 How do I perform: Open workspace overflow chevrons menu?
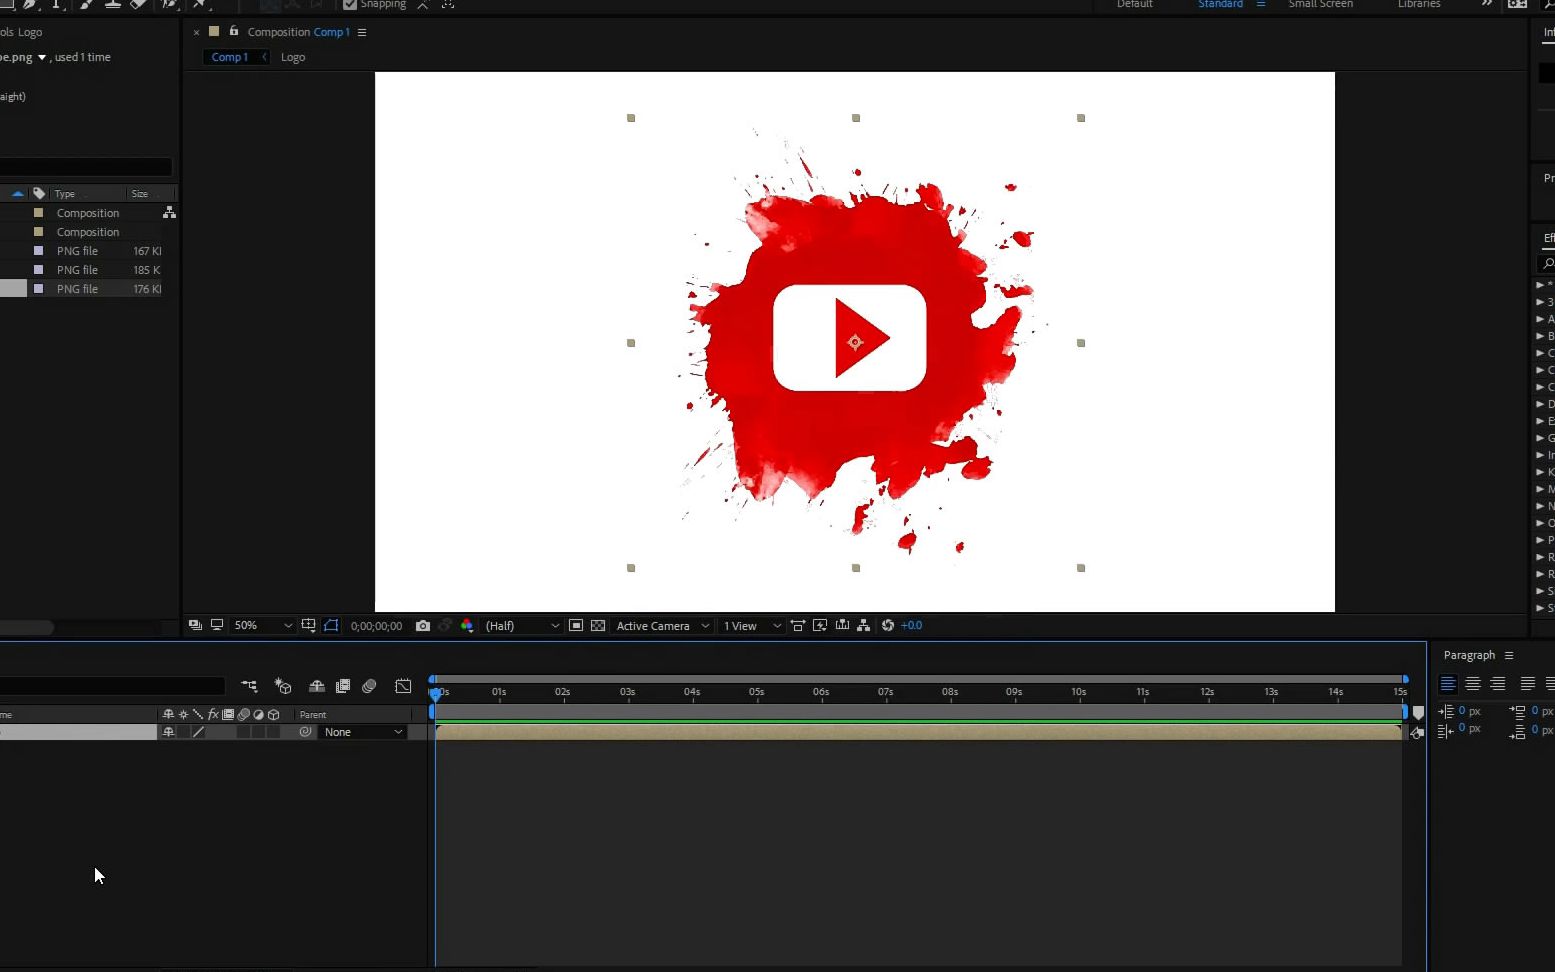(x=1487, y=4)
